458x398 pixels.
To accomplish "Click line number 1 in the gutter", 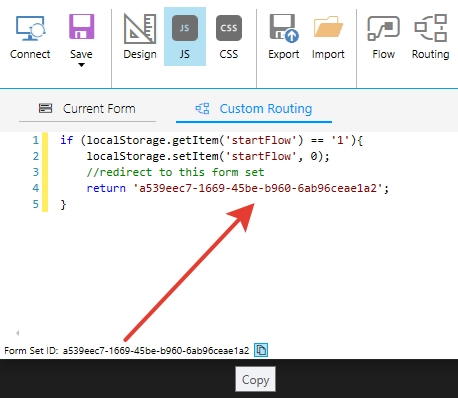I will [35, 140].
